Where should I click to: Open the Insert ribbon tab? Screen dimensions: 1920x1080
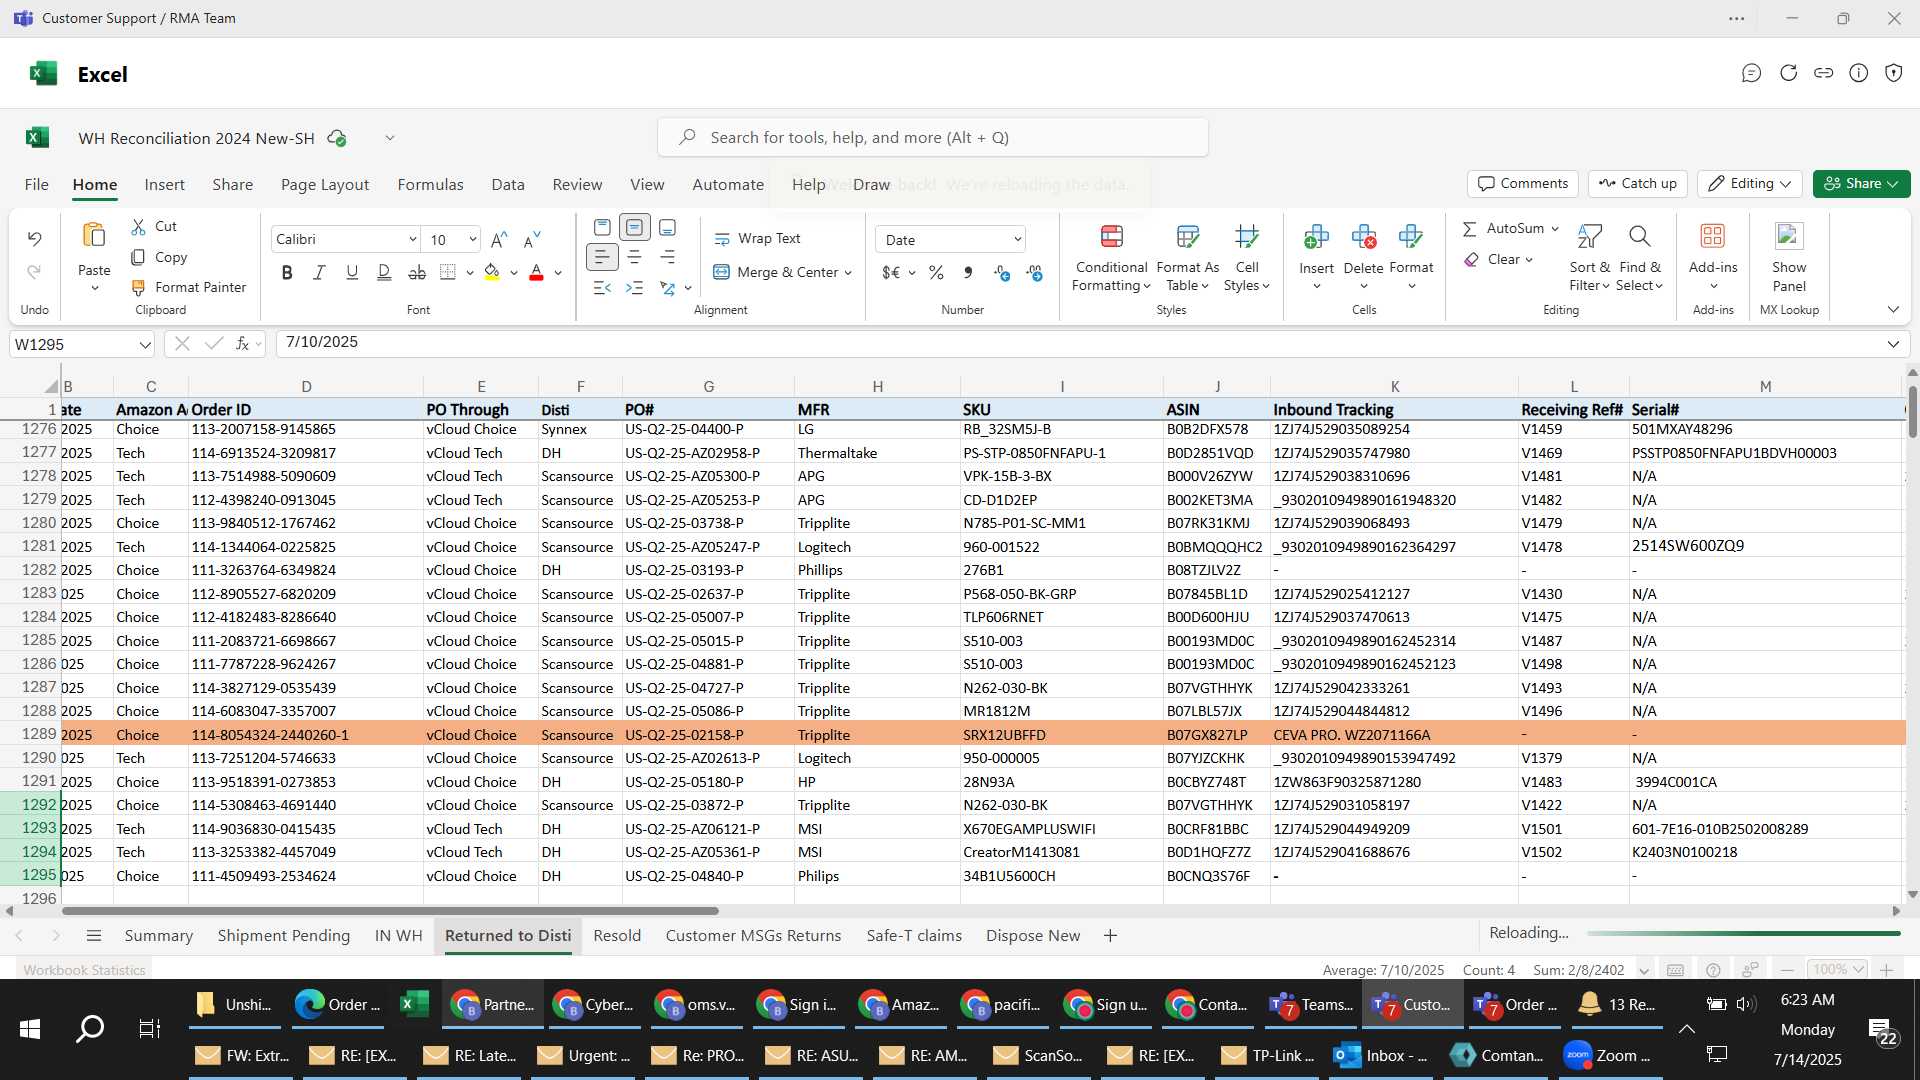164,185
